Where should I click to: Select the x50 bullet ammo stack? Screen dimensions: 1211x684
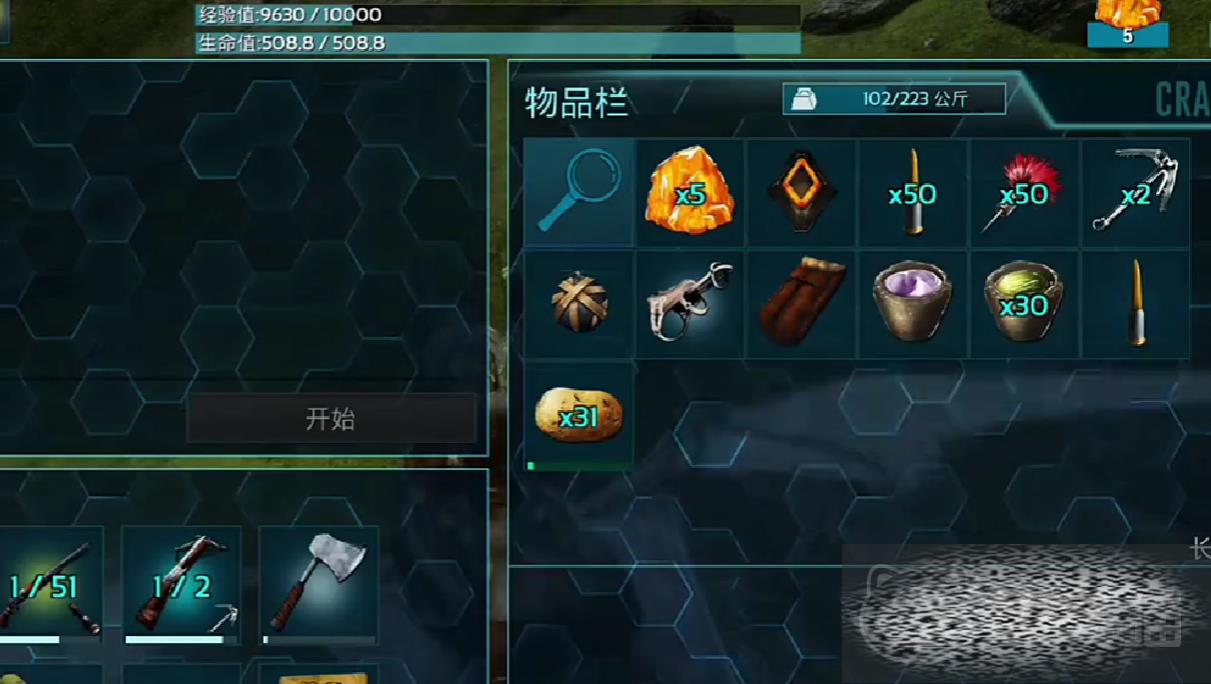point(912,193)
